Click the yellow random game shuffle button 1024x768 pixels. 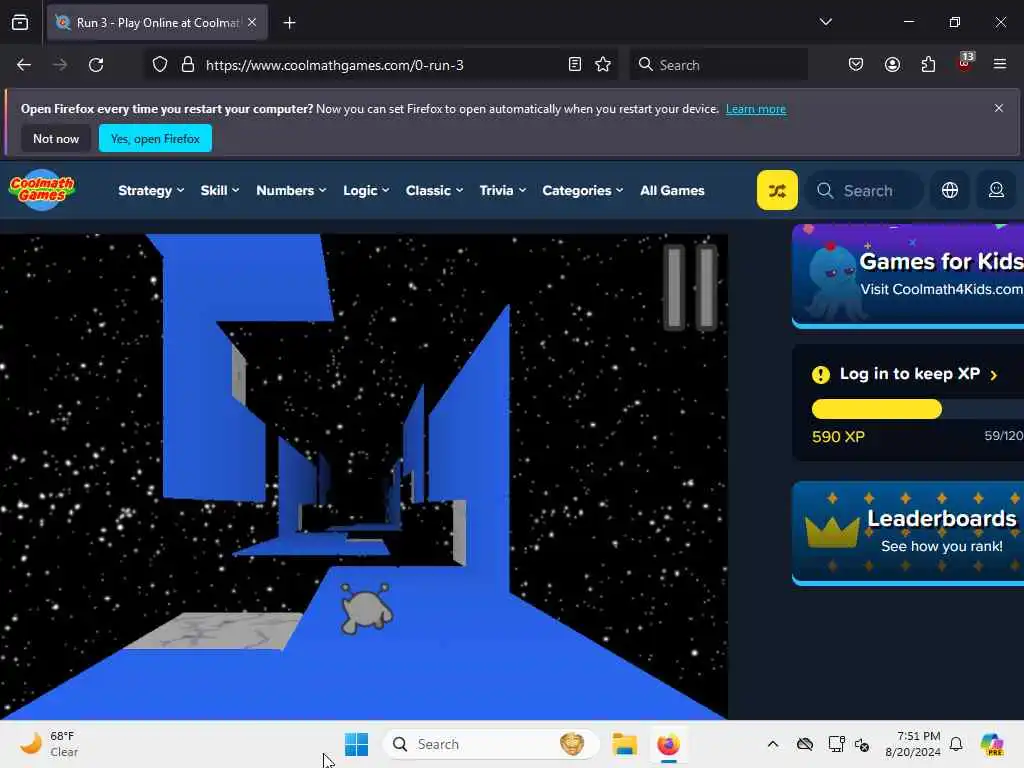click(x=776, y=190)
